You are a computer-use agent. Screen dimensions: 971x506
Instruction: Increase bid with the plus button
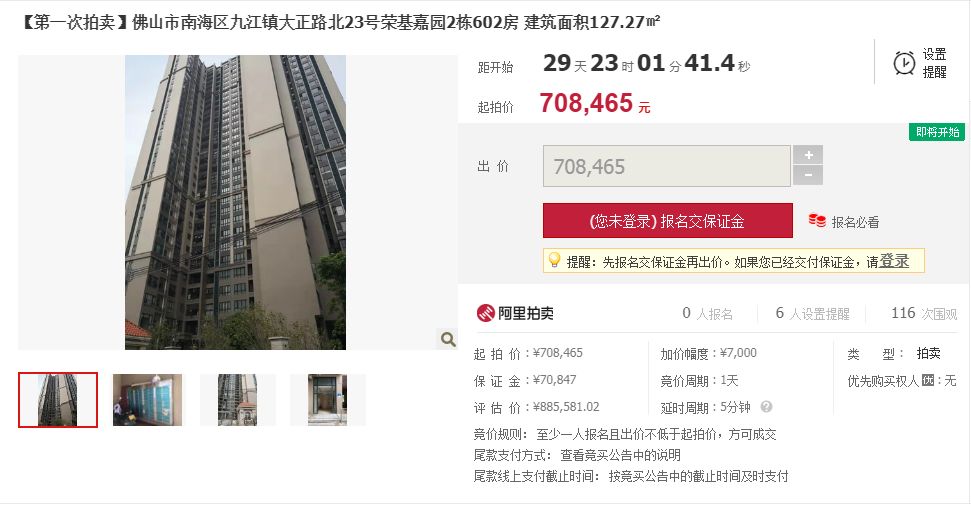(x=808, y=155)
